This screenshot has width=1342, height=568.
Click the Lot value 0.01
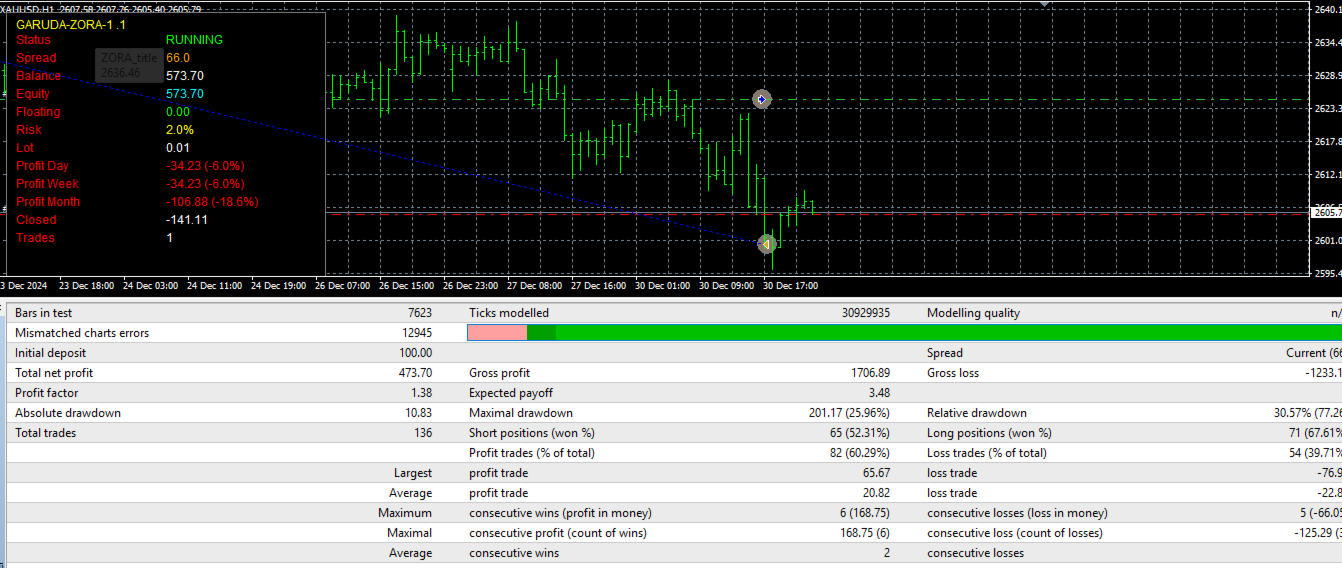tap(178, 148)
